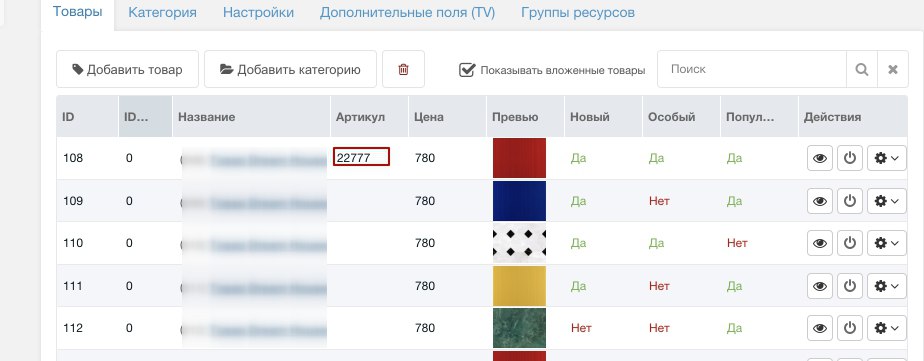
Task: Click Да in Новый for product 108
Action: pos(578,158)
